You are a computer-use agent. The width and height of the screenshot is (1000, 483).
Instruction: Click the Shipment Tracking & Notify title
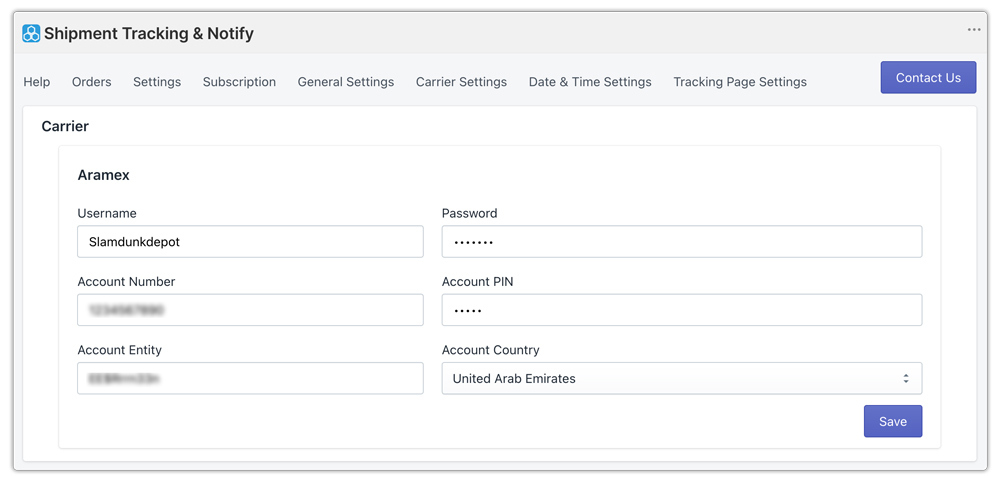pos(149,33)
